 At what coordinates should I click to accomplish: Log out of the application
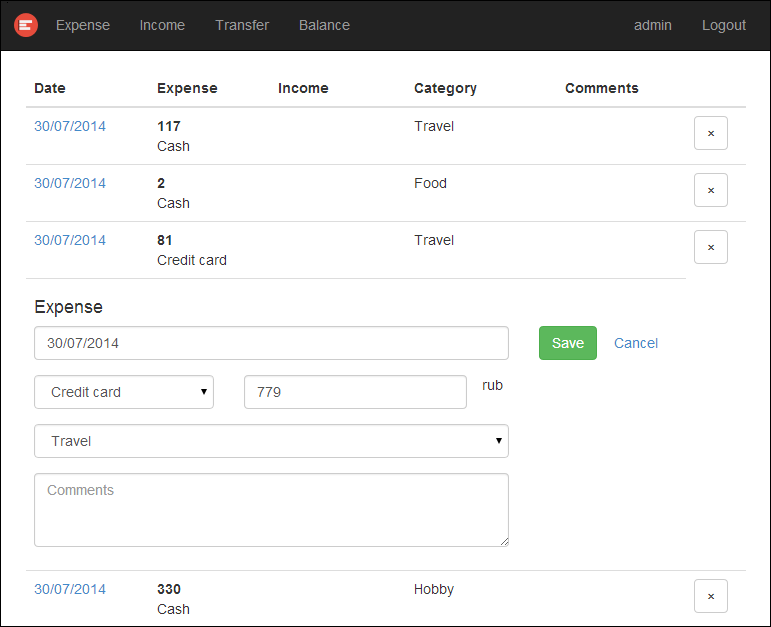(724, 25)
